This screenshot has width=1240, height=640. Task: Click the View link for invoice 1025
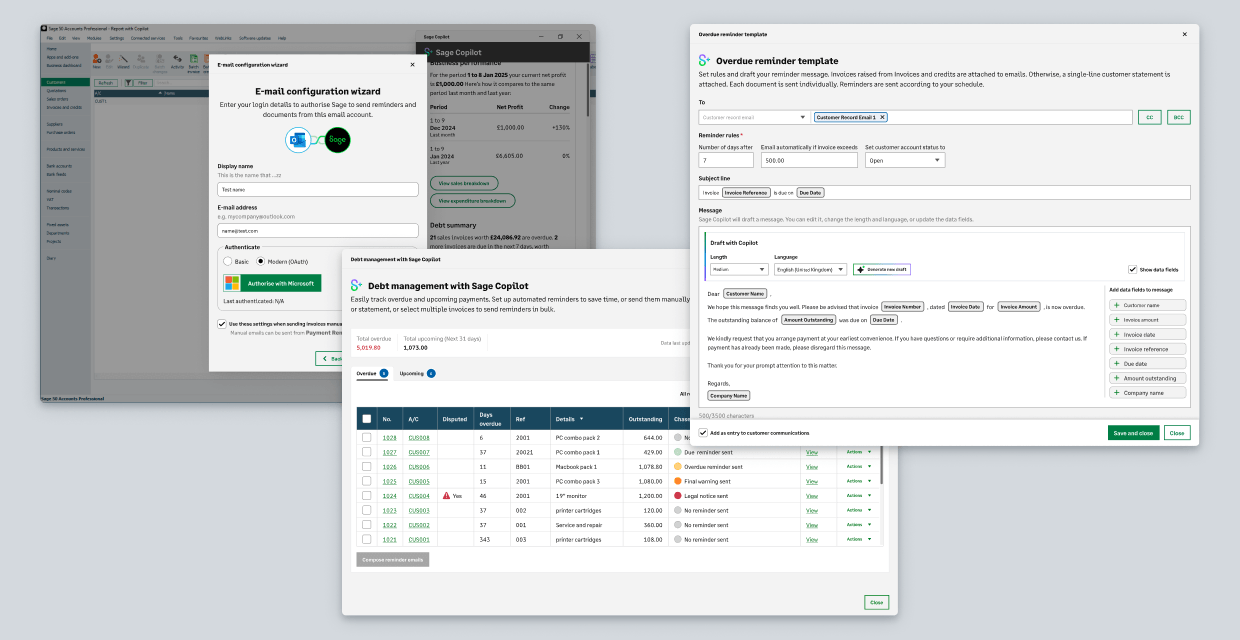pyautogui.click(x=812, y=481)
